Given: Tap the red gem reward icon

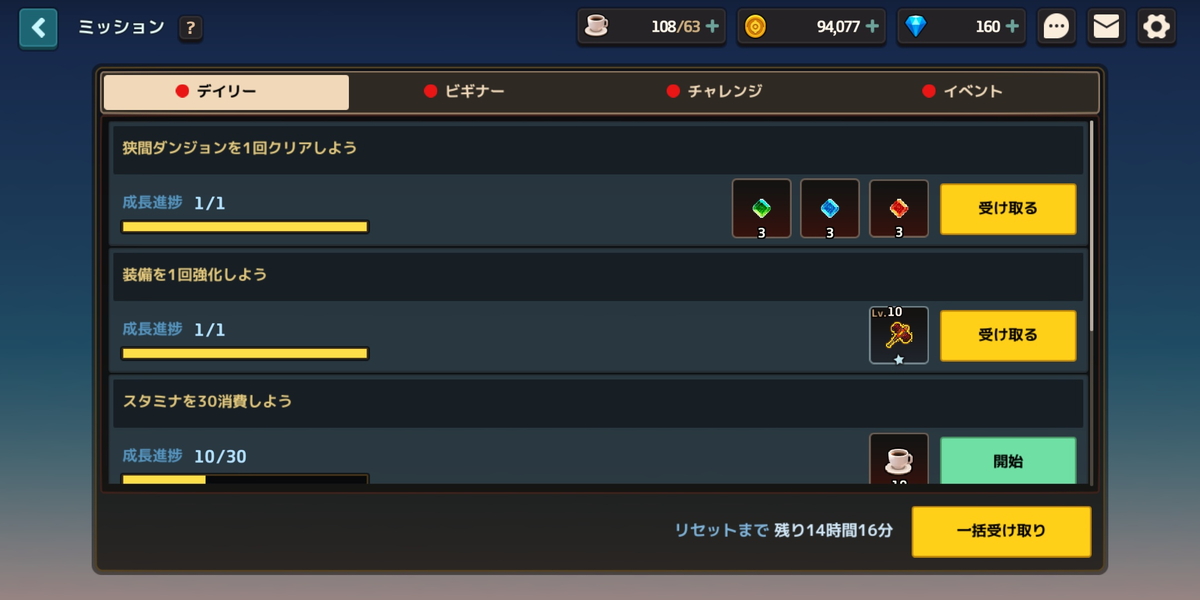Looking at the screenshot, I should pos(899,208).
